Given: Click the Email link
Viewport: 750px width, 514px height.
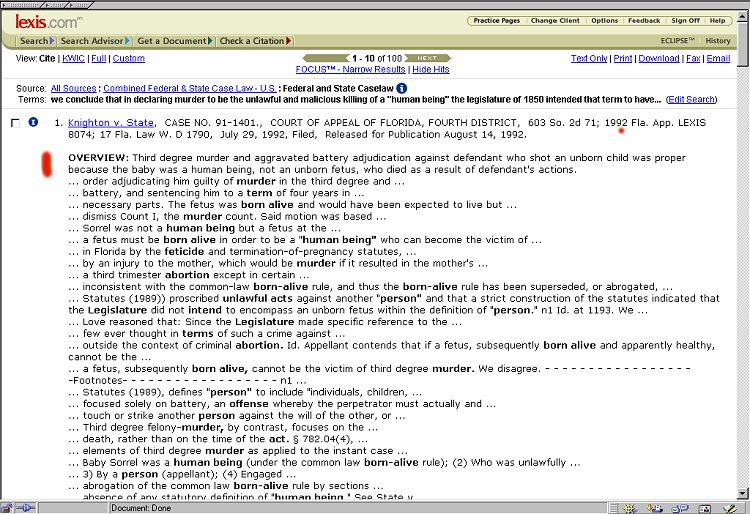Looking at the screenshot, I should coord(718,58).
